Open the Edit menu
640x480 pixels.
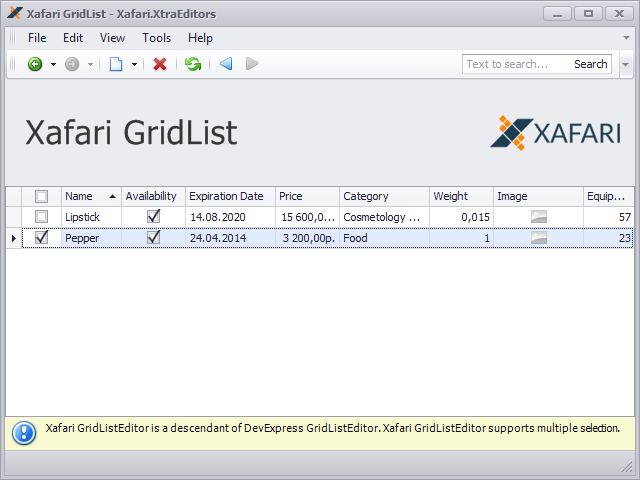pyautogui.click(x=73, y=38)
